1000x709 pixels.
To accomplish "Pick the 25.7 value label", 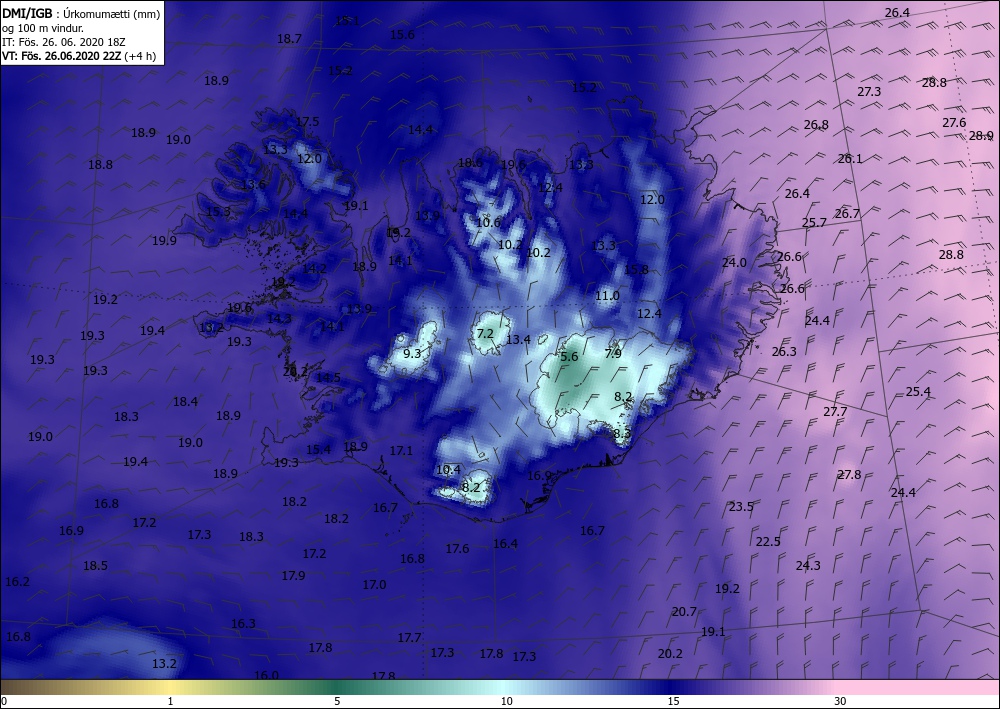I will [x=814, y=223].
